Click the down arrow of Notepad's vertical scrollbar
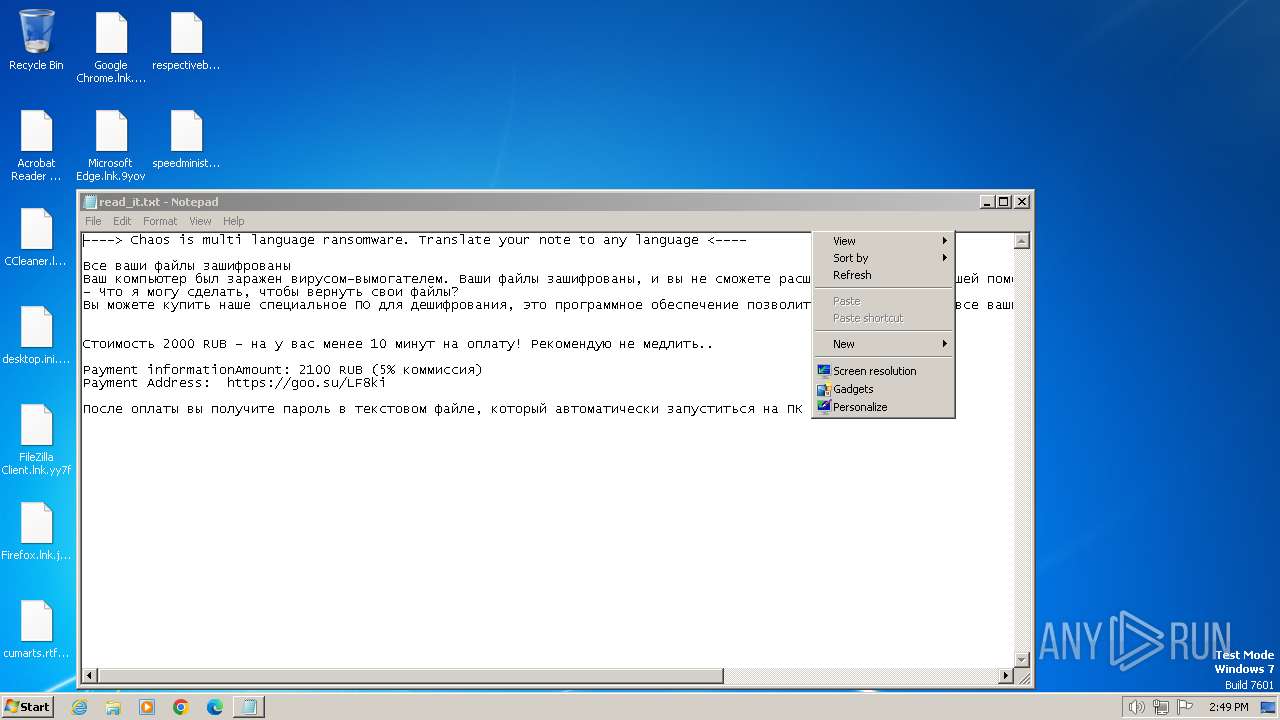 click(1021, 659)
